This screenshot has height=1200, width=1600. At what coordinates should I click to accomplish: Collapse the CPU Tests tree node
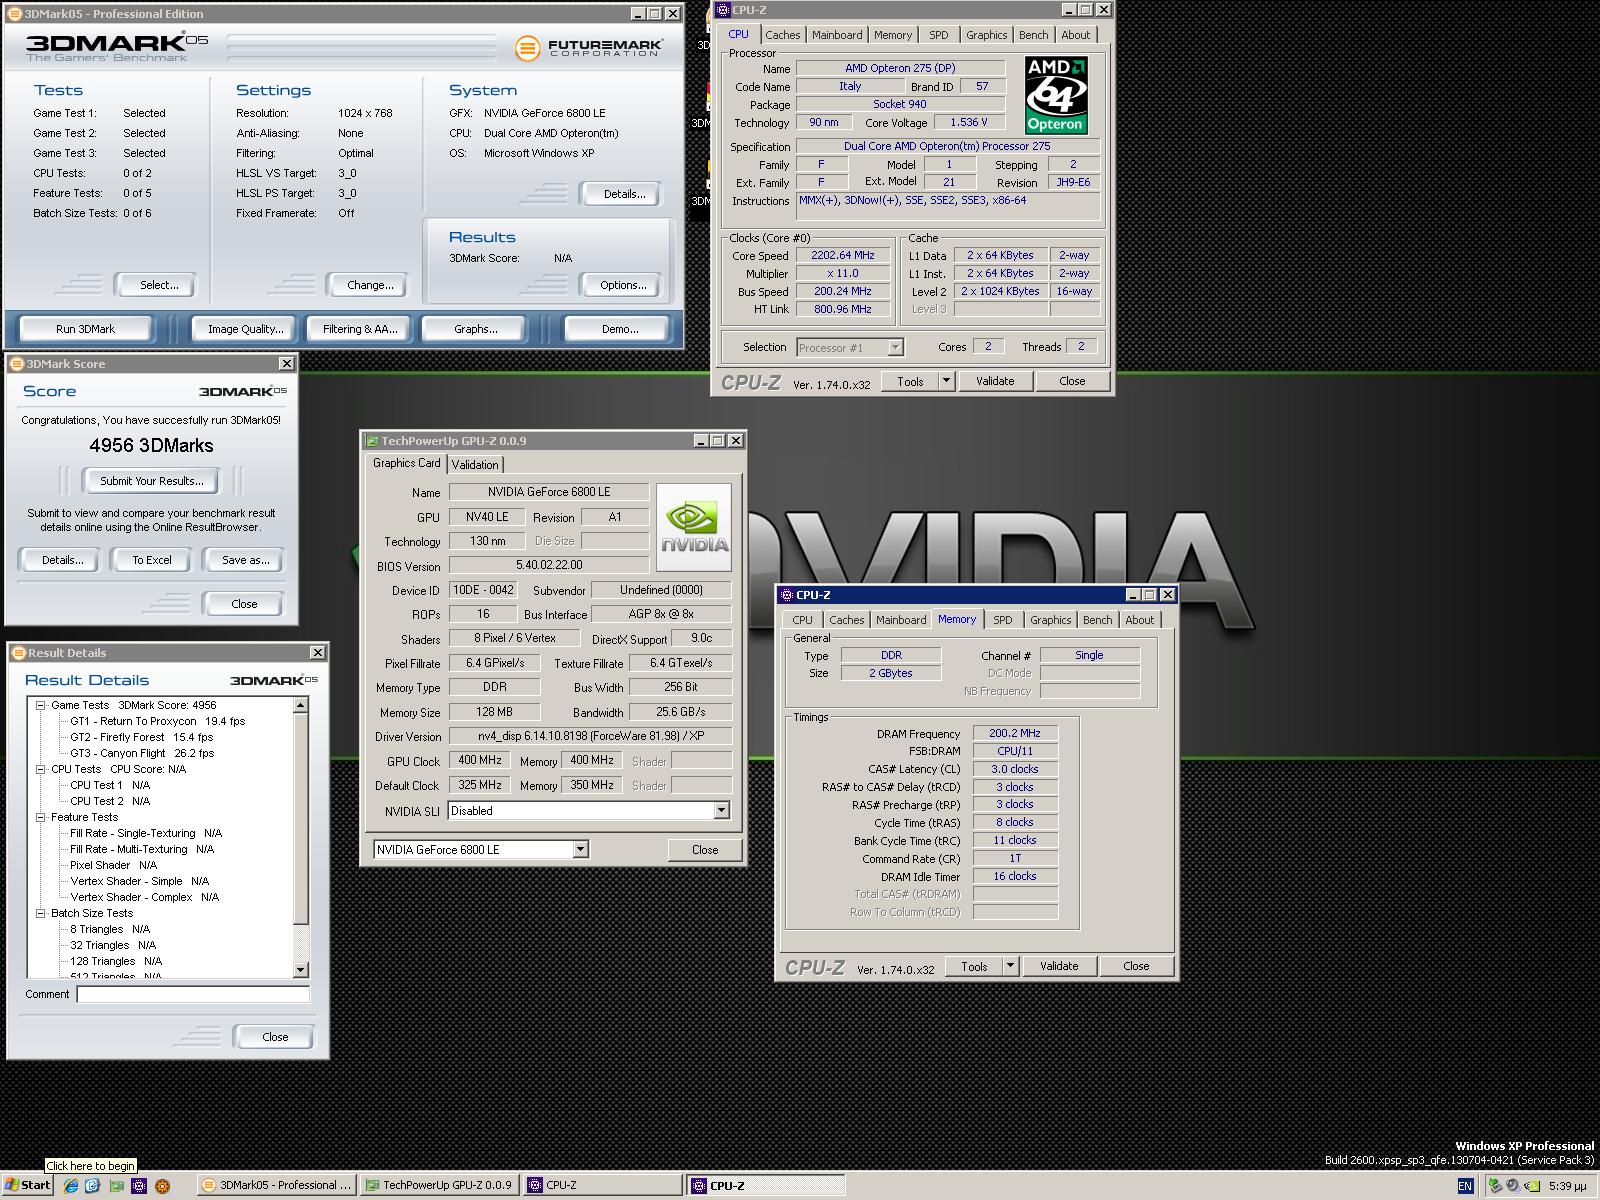click(x=41, y=769)
